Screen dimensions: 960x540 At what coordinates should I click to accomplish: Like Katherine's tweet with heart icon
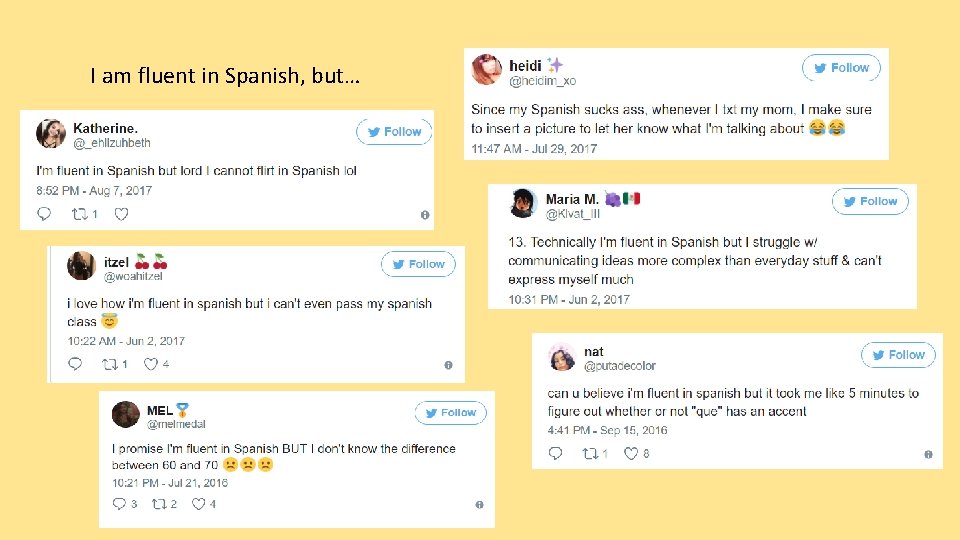(x=121, y=214)
